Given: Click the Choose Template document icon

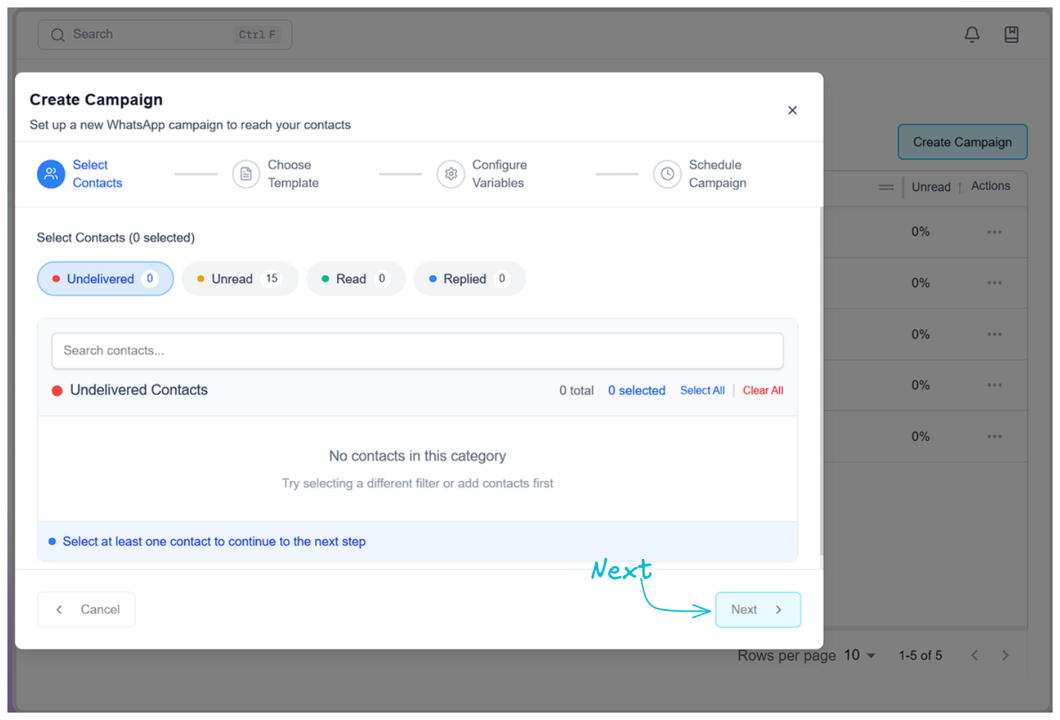Looking at the screenshot, I should [x=246, y=174].
